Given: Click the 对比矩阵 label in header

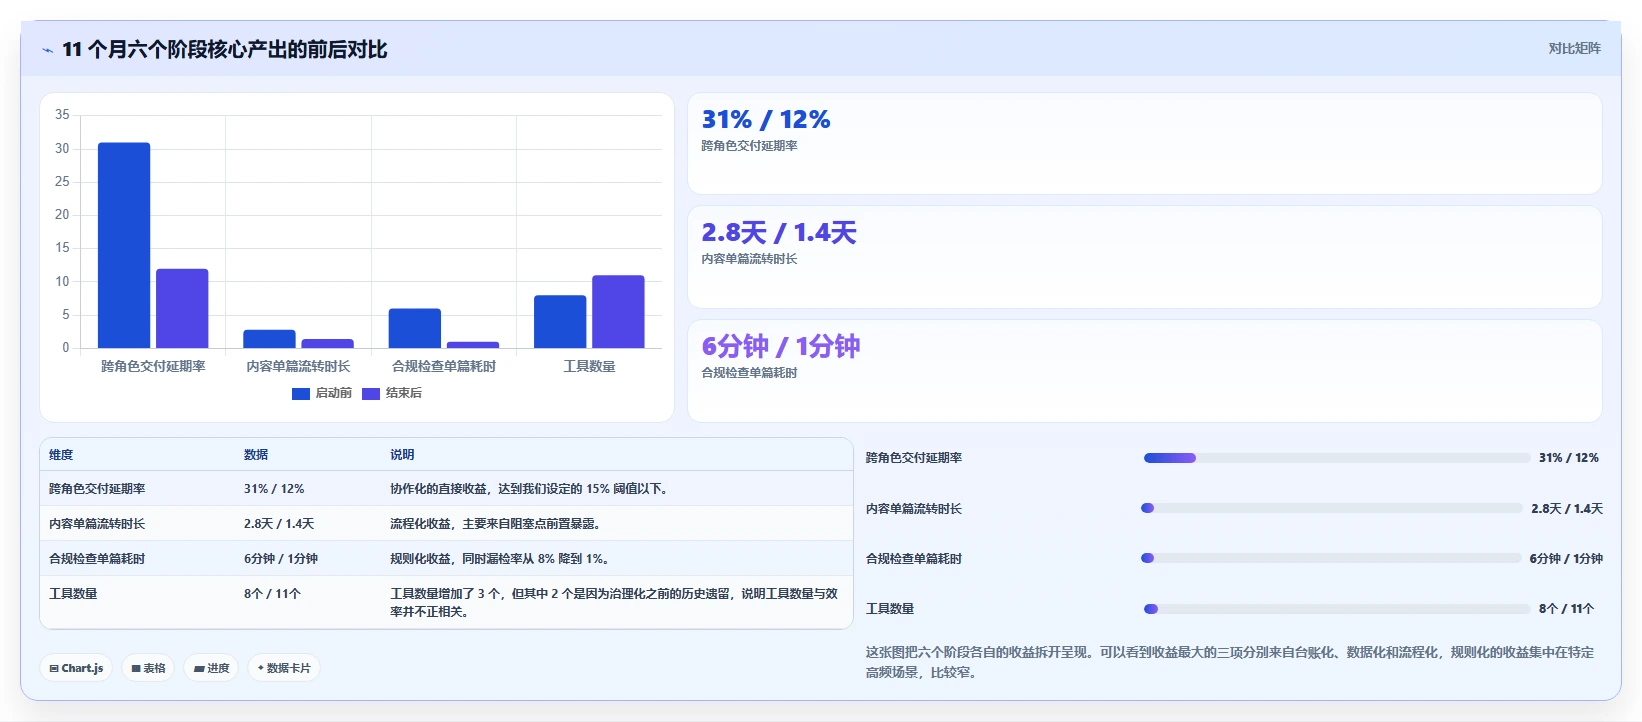Looking at the screenshot, I should (1574, 48).
